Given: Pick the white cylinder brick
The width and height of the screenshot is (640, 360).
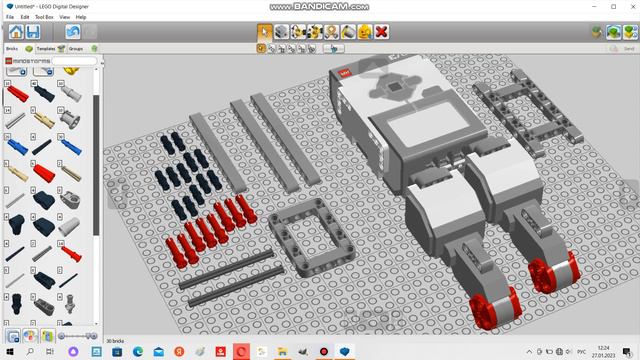Looking at the screenshot, I should 69,226.
